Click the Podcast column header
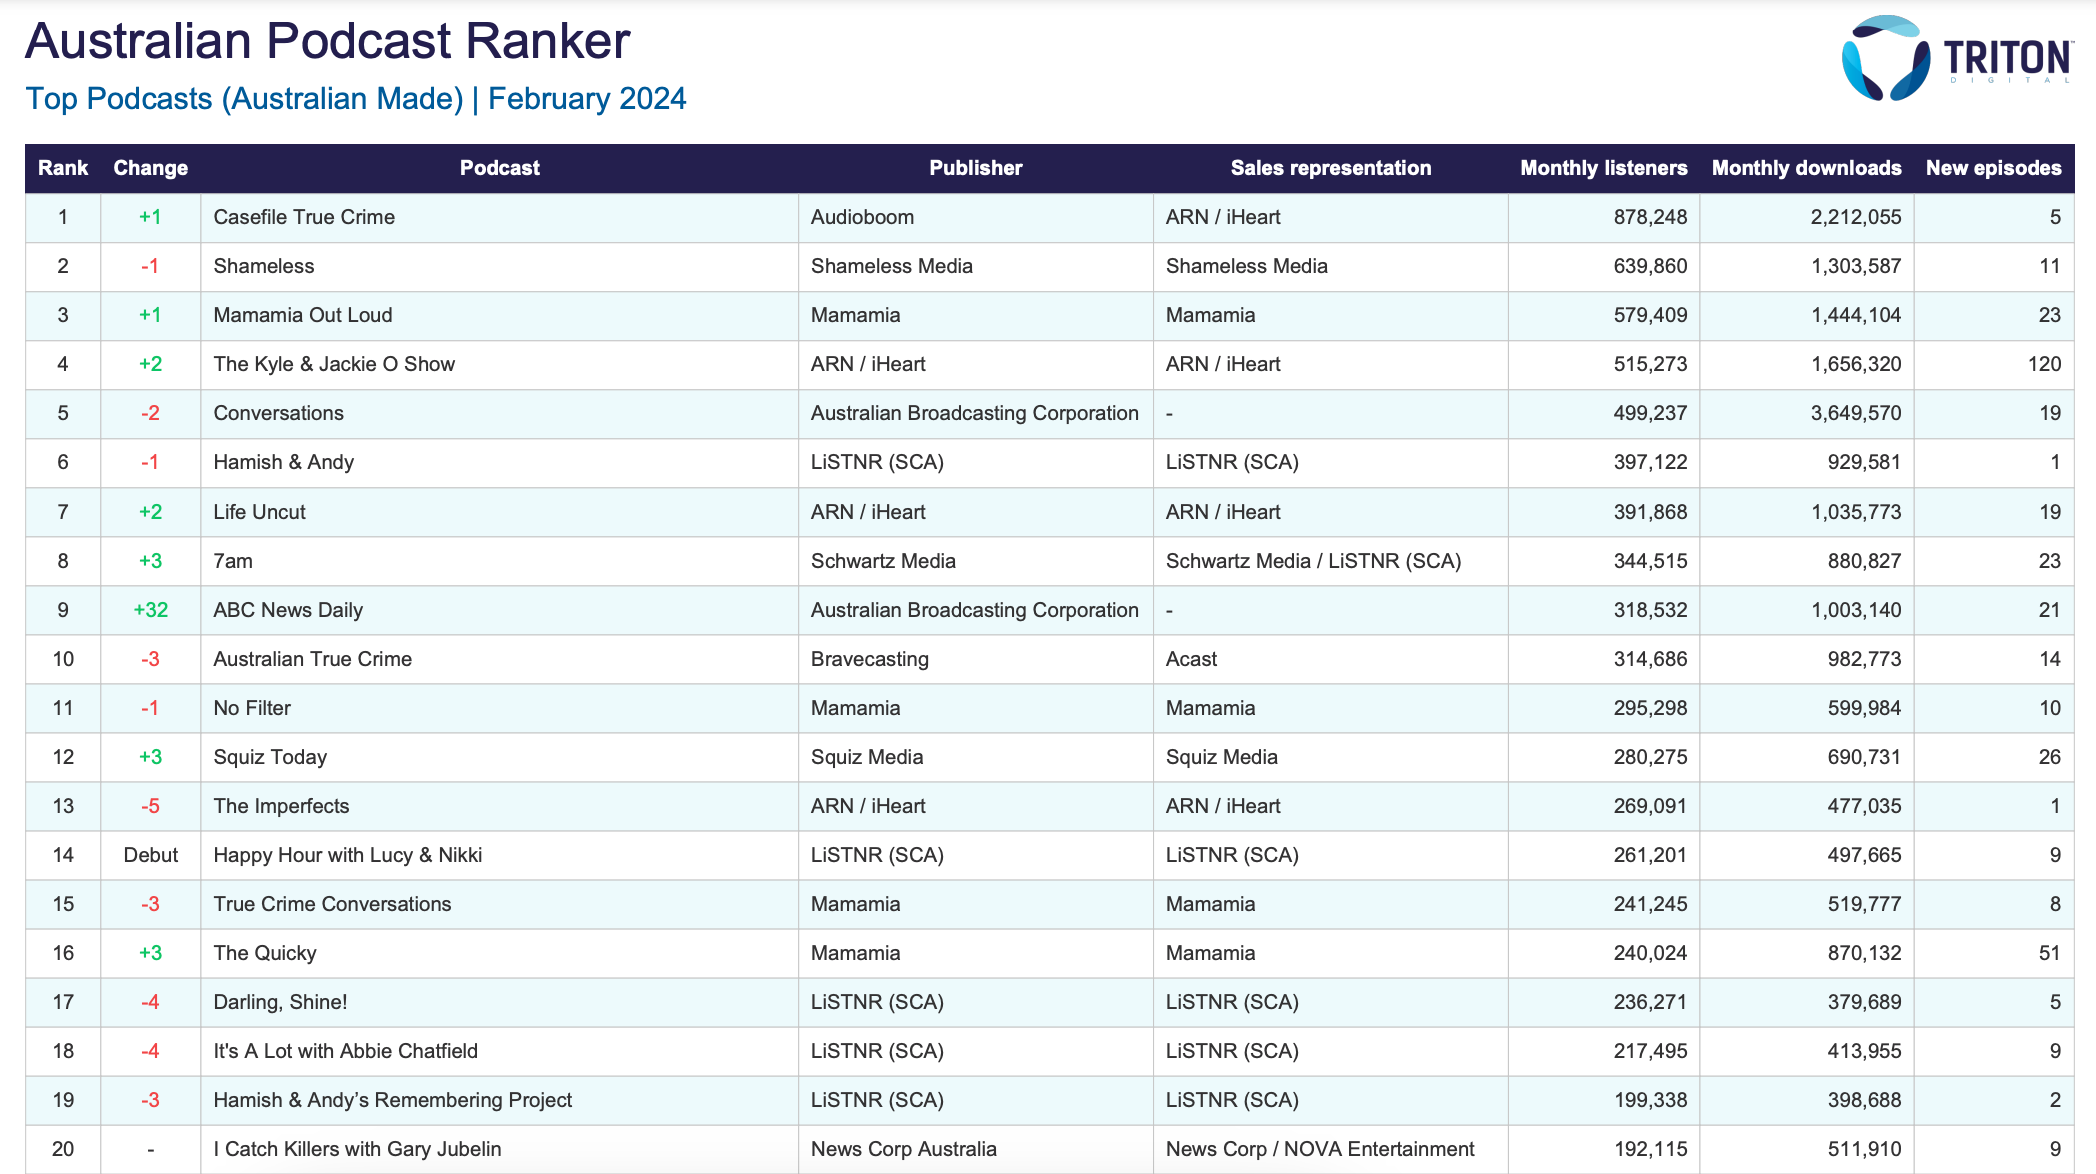Viewport: 2096px width, 1174px height. coord(500,168)
